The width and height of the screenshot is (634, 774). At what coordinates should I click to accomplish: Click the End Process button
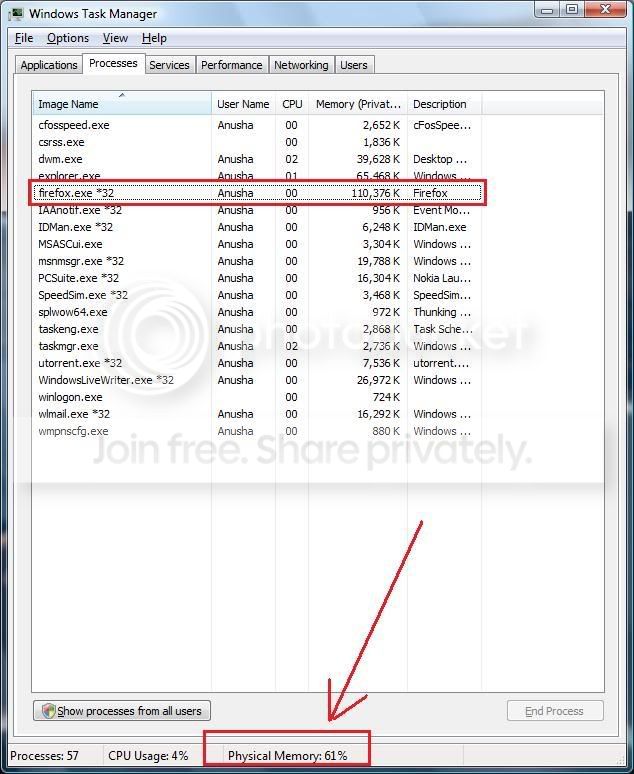click(x=555, y=711)
